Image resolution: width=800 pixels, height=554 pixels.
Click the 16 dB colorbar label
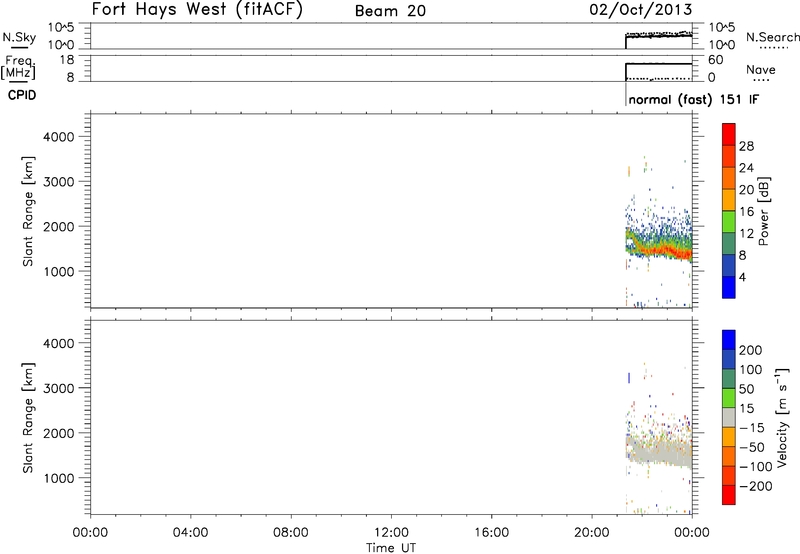(x=746, y=212)
